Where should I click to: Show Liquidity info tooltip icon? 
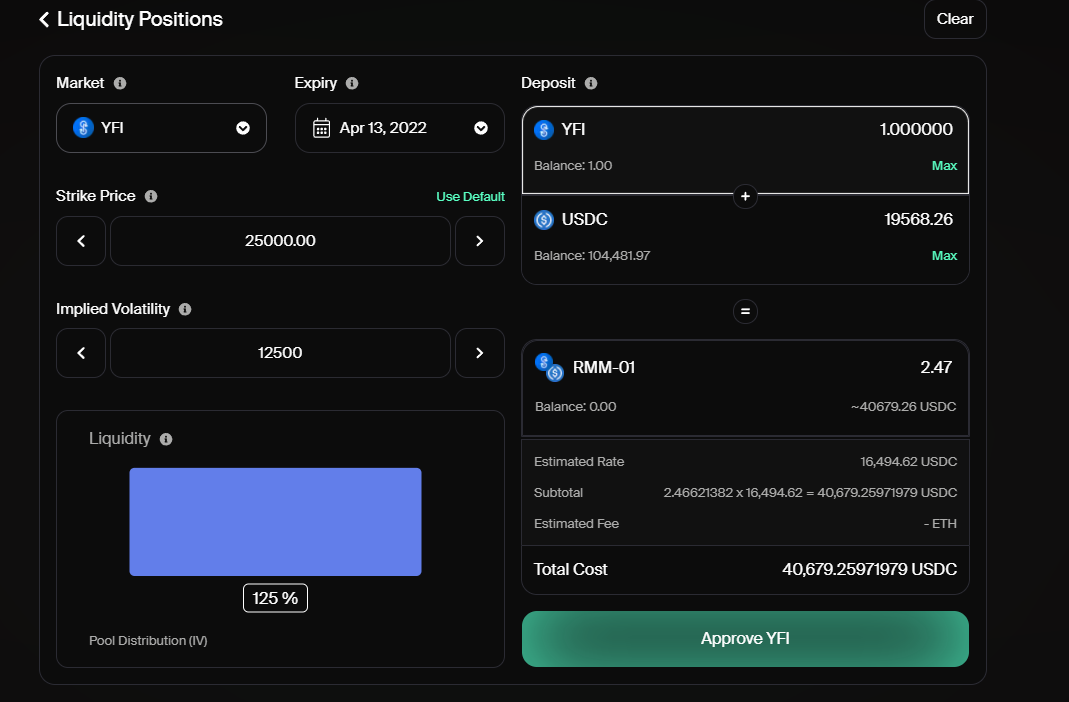[166, 439]
